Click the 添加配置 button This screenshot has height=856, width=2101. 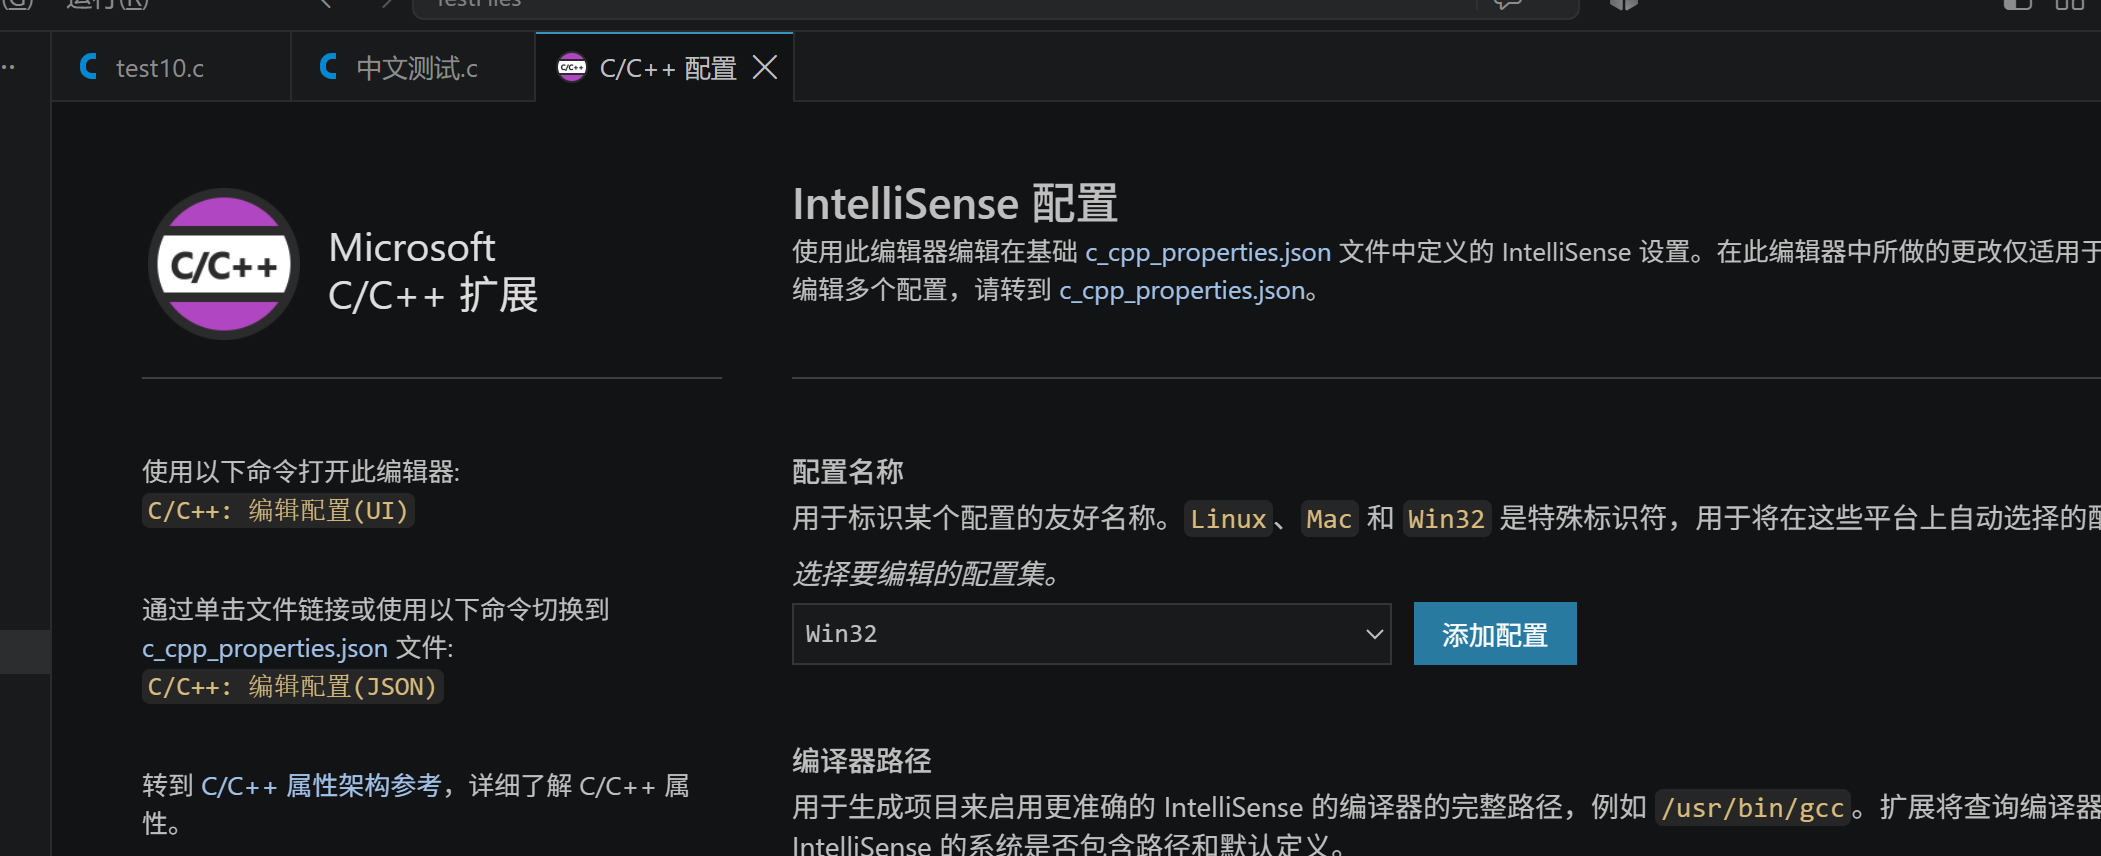[x=1495, y=634]
